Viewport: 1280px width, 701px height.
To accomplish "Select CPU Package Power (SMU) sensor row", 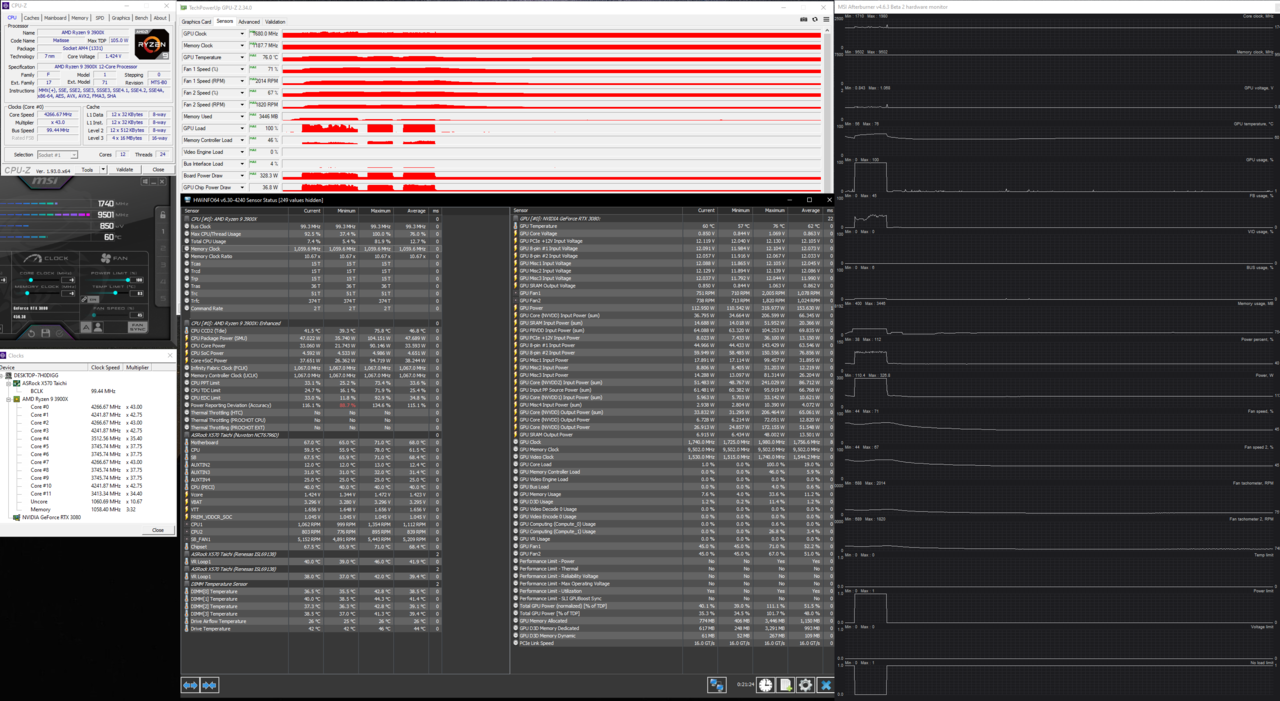I will [312, 338].
